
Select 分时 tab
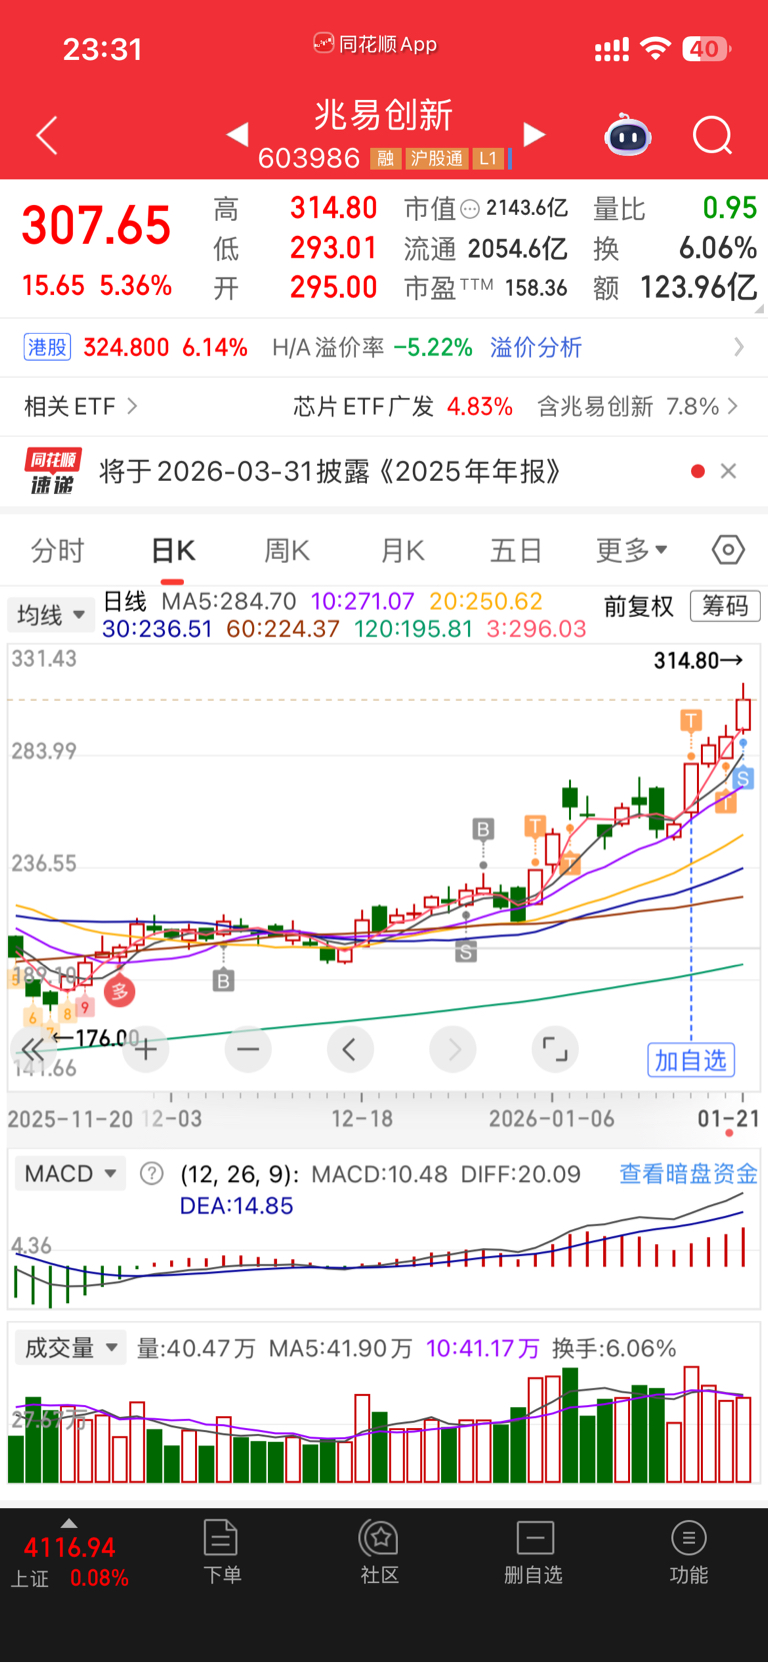(58, 550)
